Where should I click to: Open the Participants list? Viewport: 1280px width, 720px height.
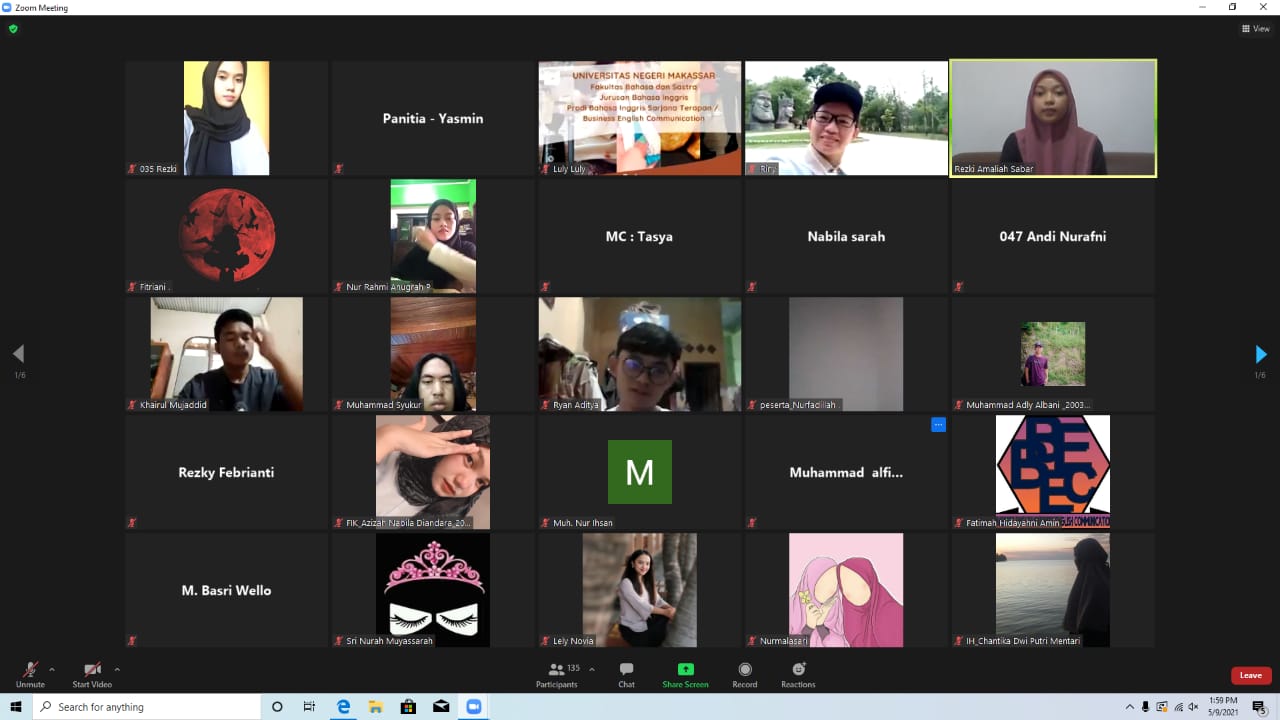pyautogui.click(x=557, y=674)
